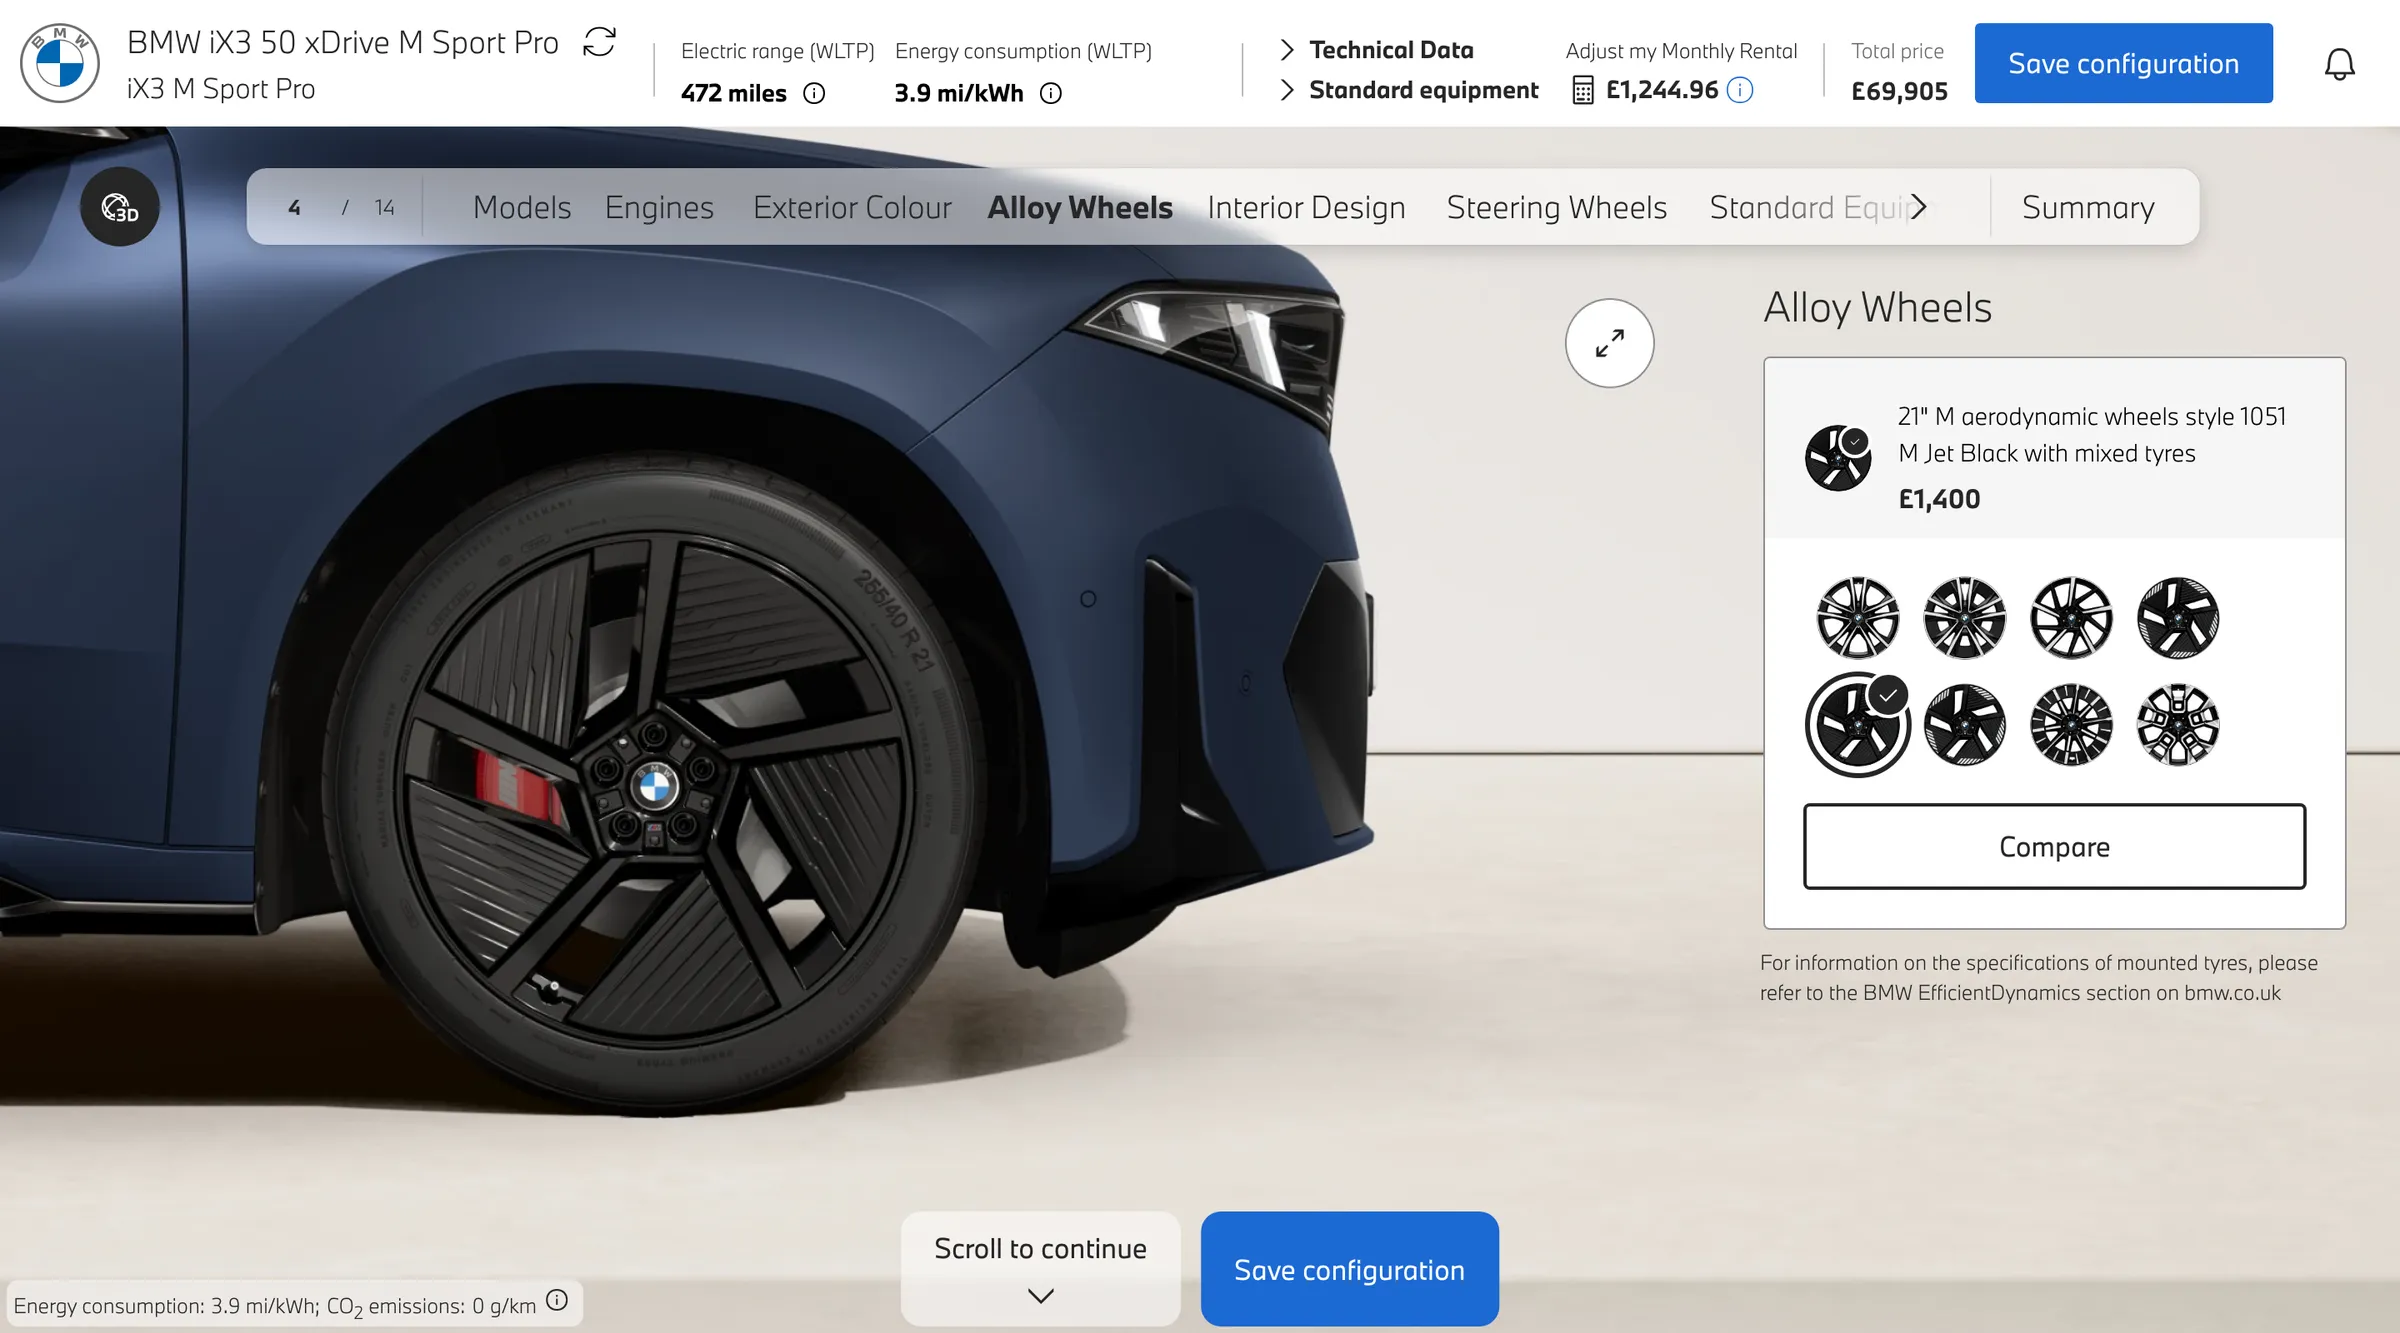Open the footer CO2 emissions info icon
Image resolution: width=2400 pixels, height=1333 pixels.
557,1300
